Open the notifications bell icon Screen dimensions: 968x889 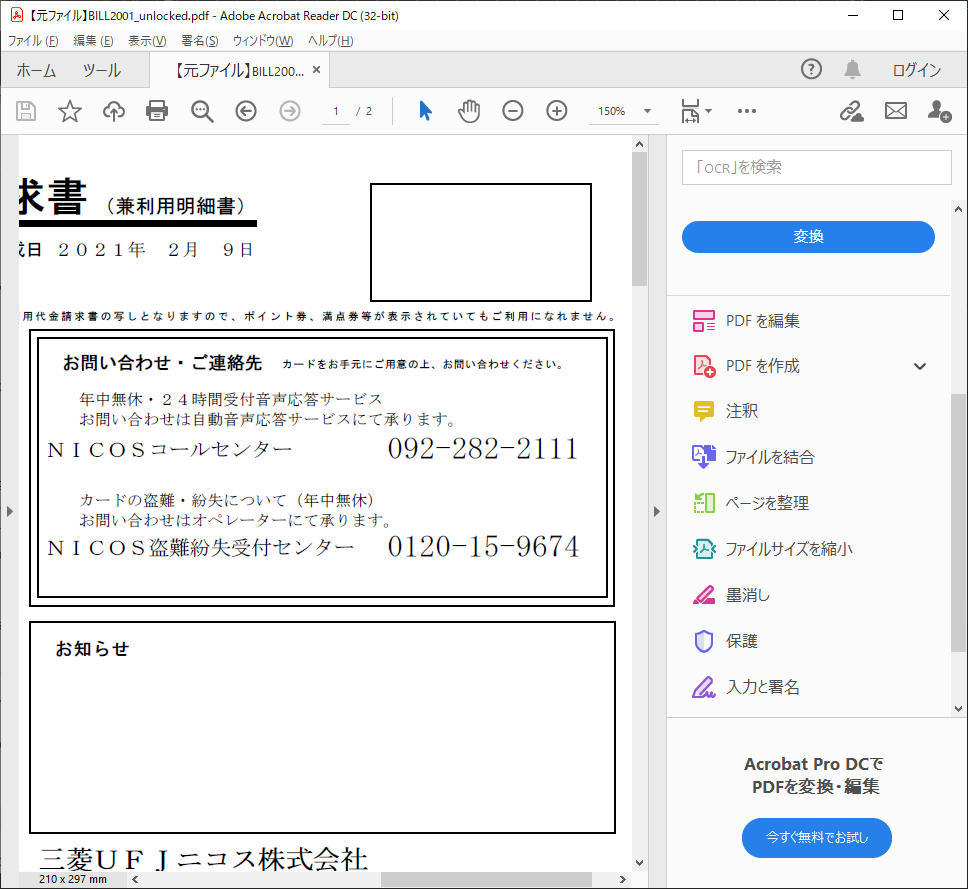point(853,69)
